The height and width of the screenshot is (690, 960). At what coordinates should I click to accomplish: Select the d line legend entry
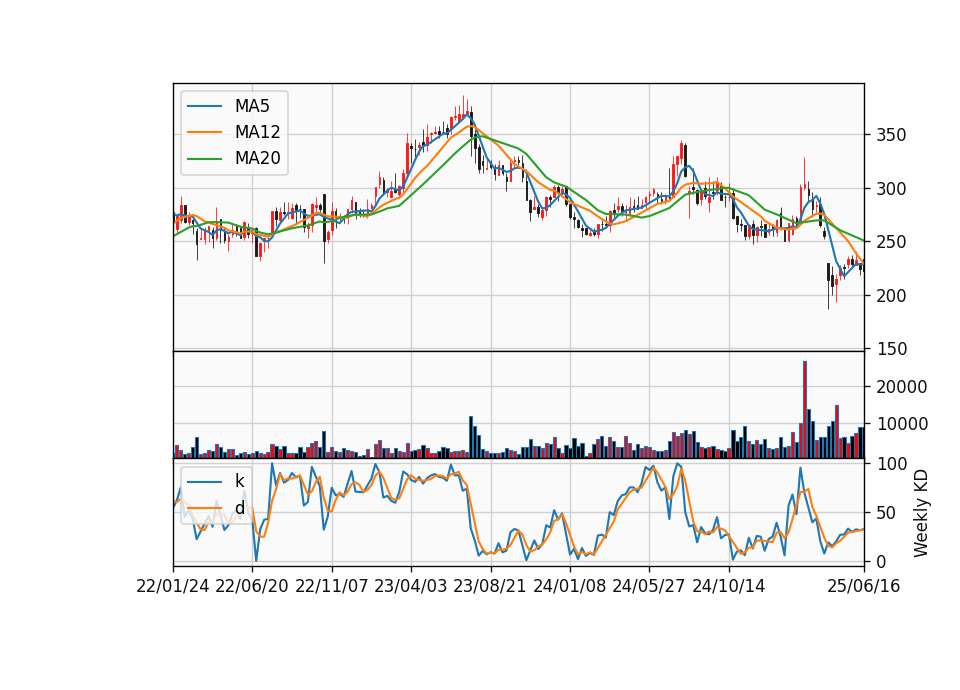[216, 508]
